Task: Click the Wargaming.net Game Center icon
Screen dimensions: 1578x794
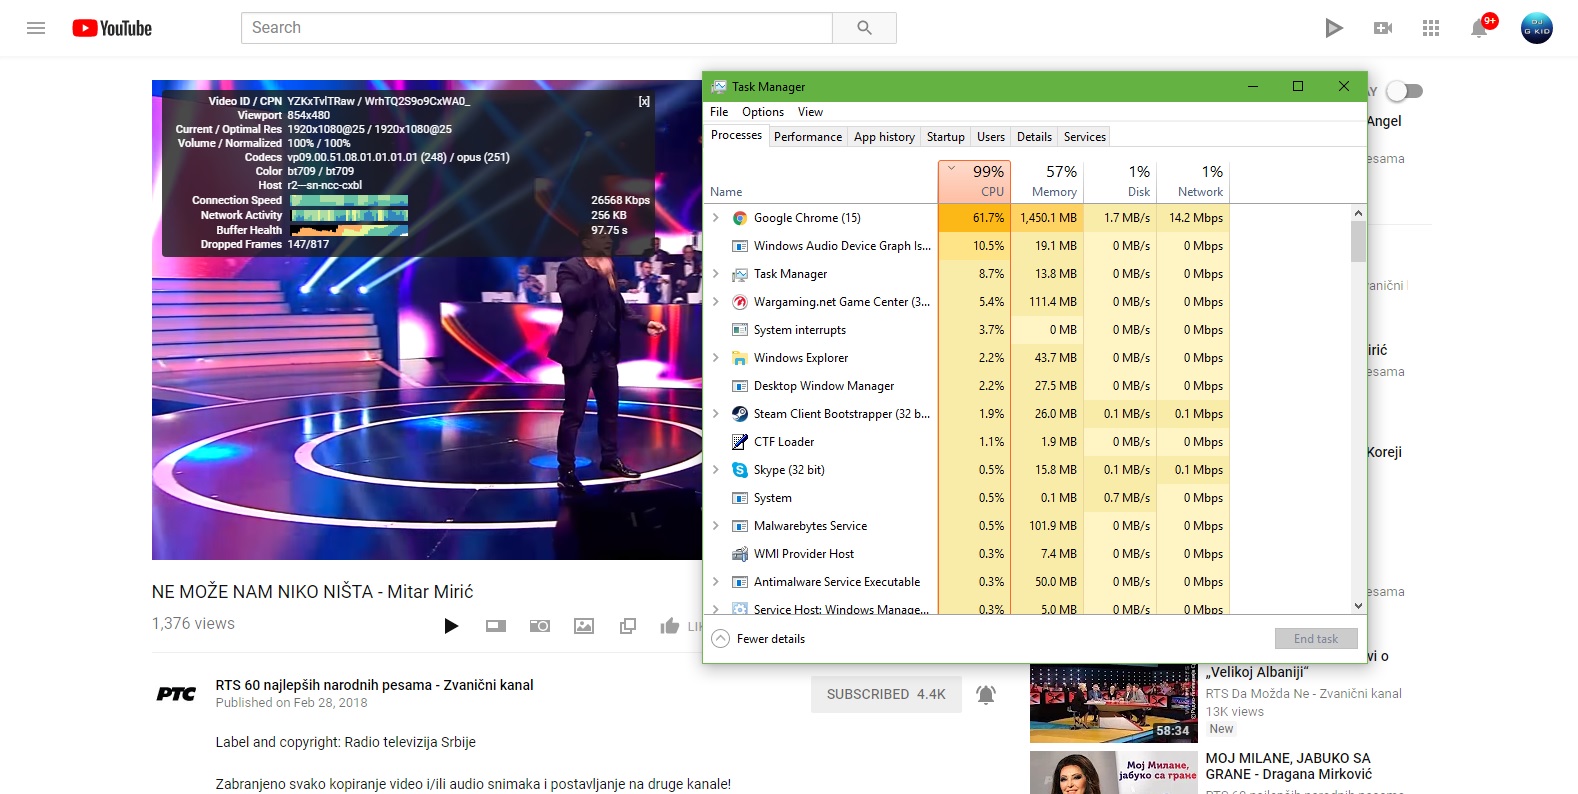Action: point(740,302)
